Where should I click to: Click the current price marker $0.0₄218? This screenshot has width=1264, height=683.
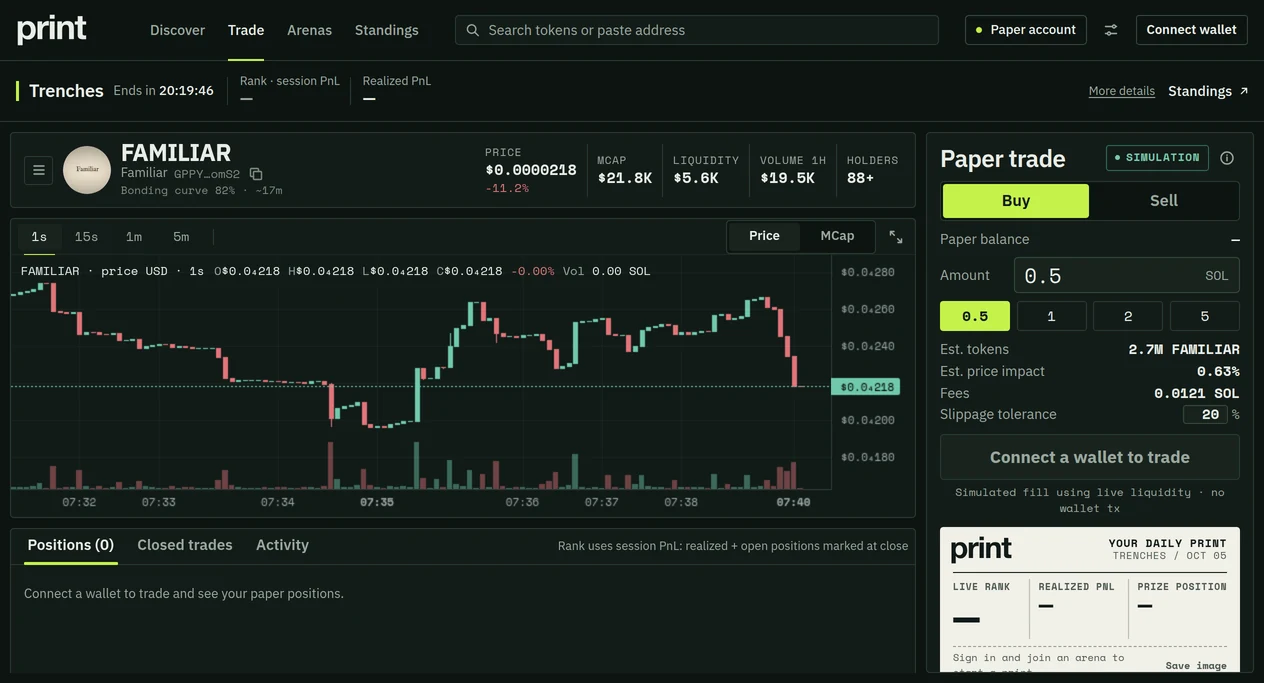tap(866, 387)
